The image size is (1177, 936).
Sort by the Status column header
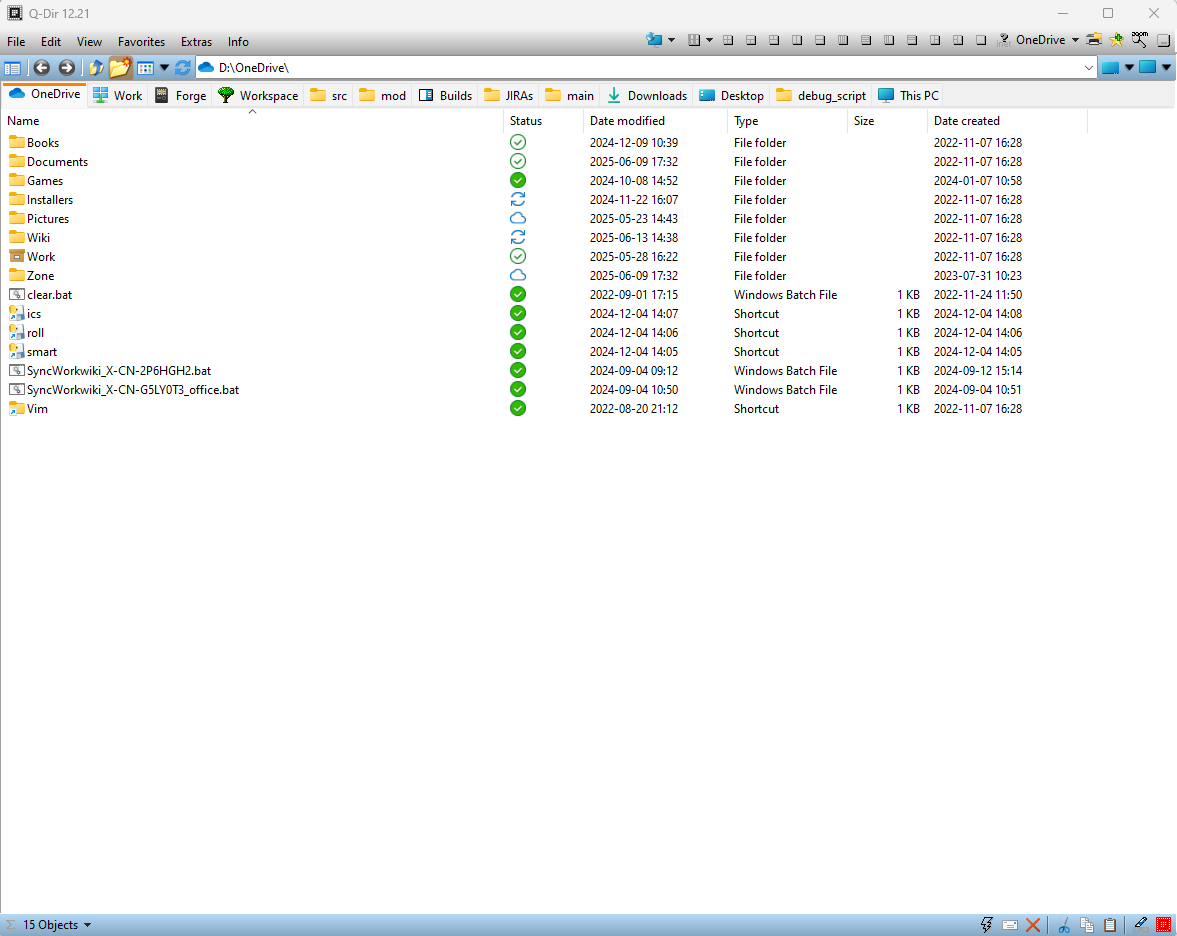tap(526, 121)
